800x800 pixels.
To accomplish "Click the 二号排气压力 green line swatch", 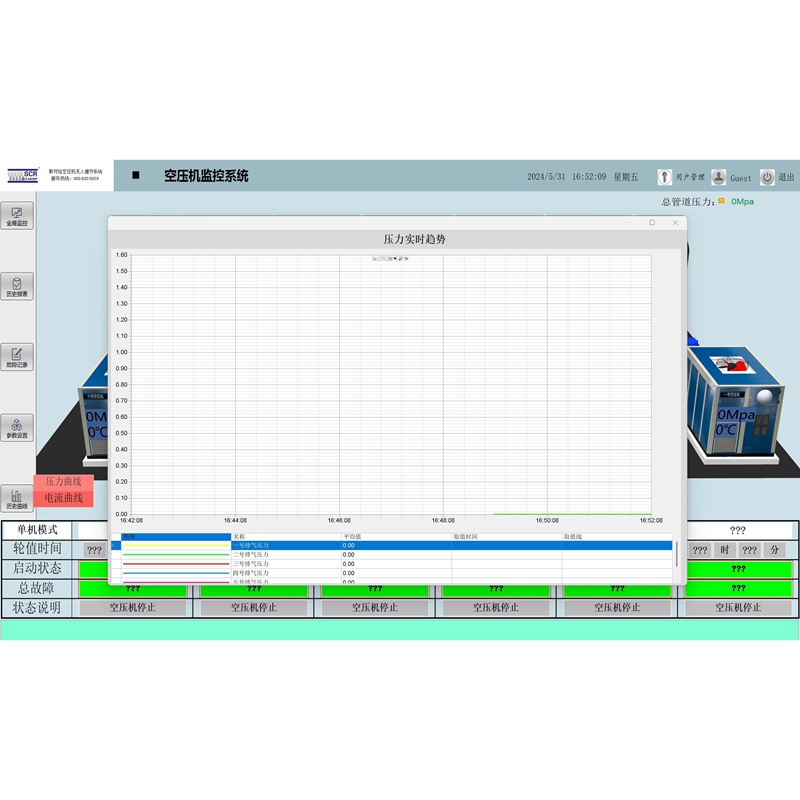I will pyautogui.click(x=176, y=555).
